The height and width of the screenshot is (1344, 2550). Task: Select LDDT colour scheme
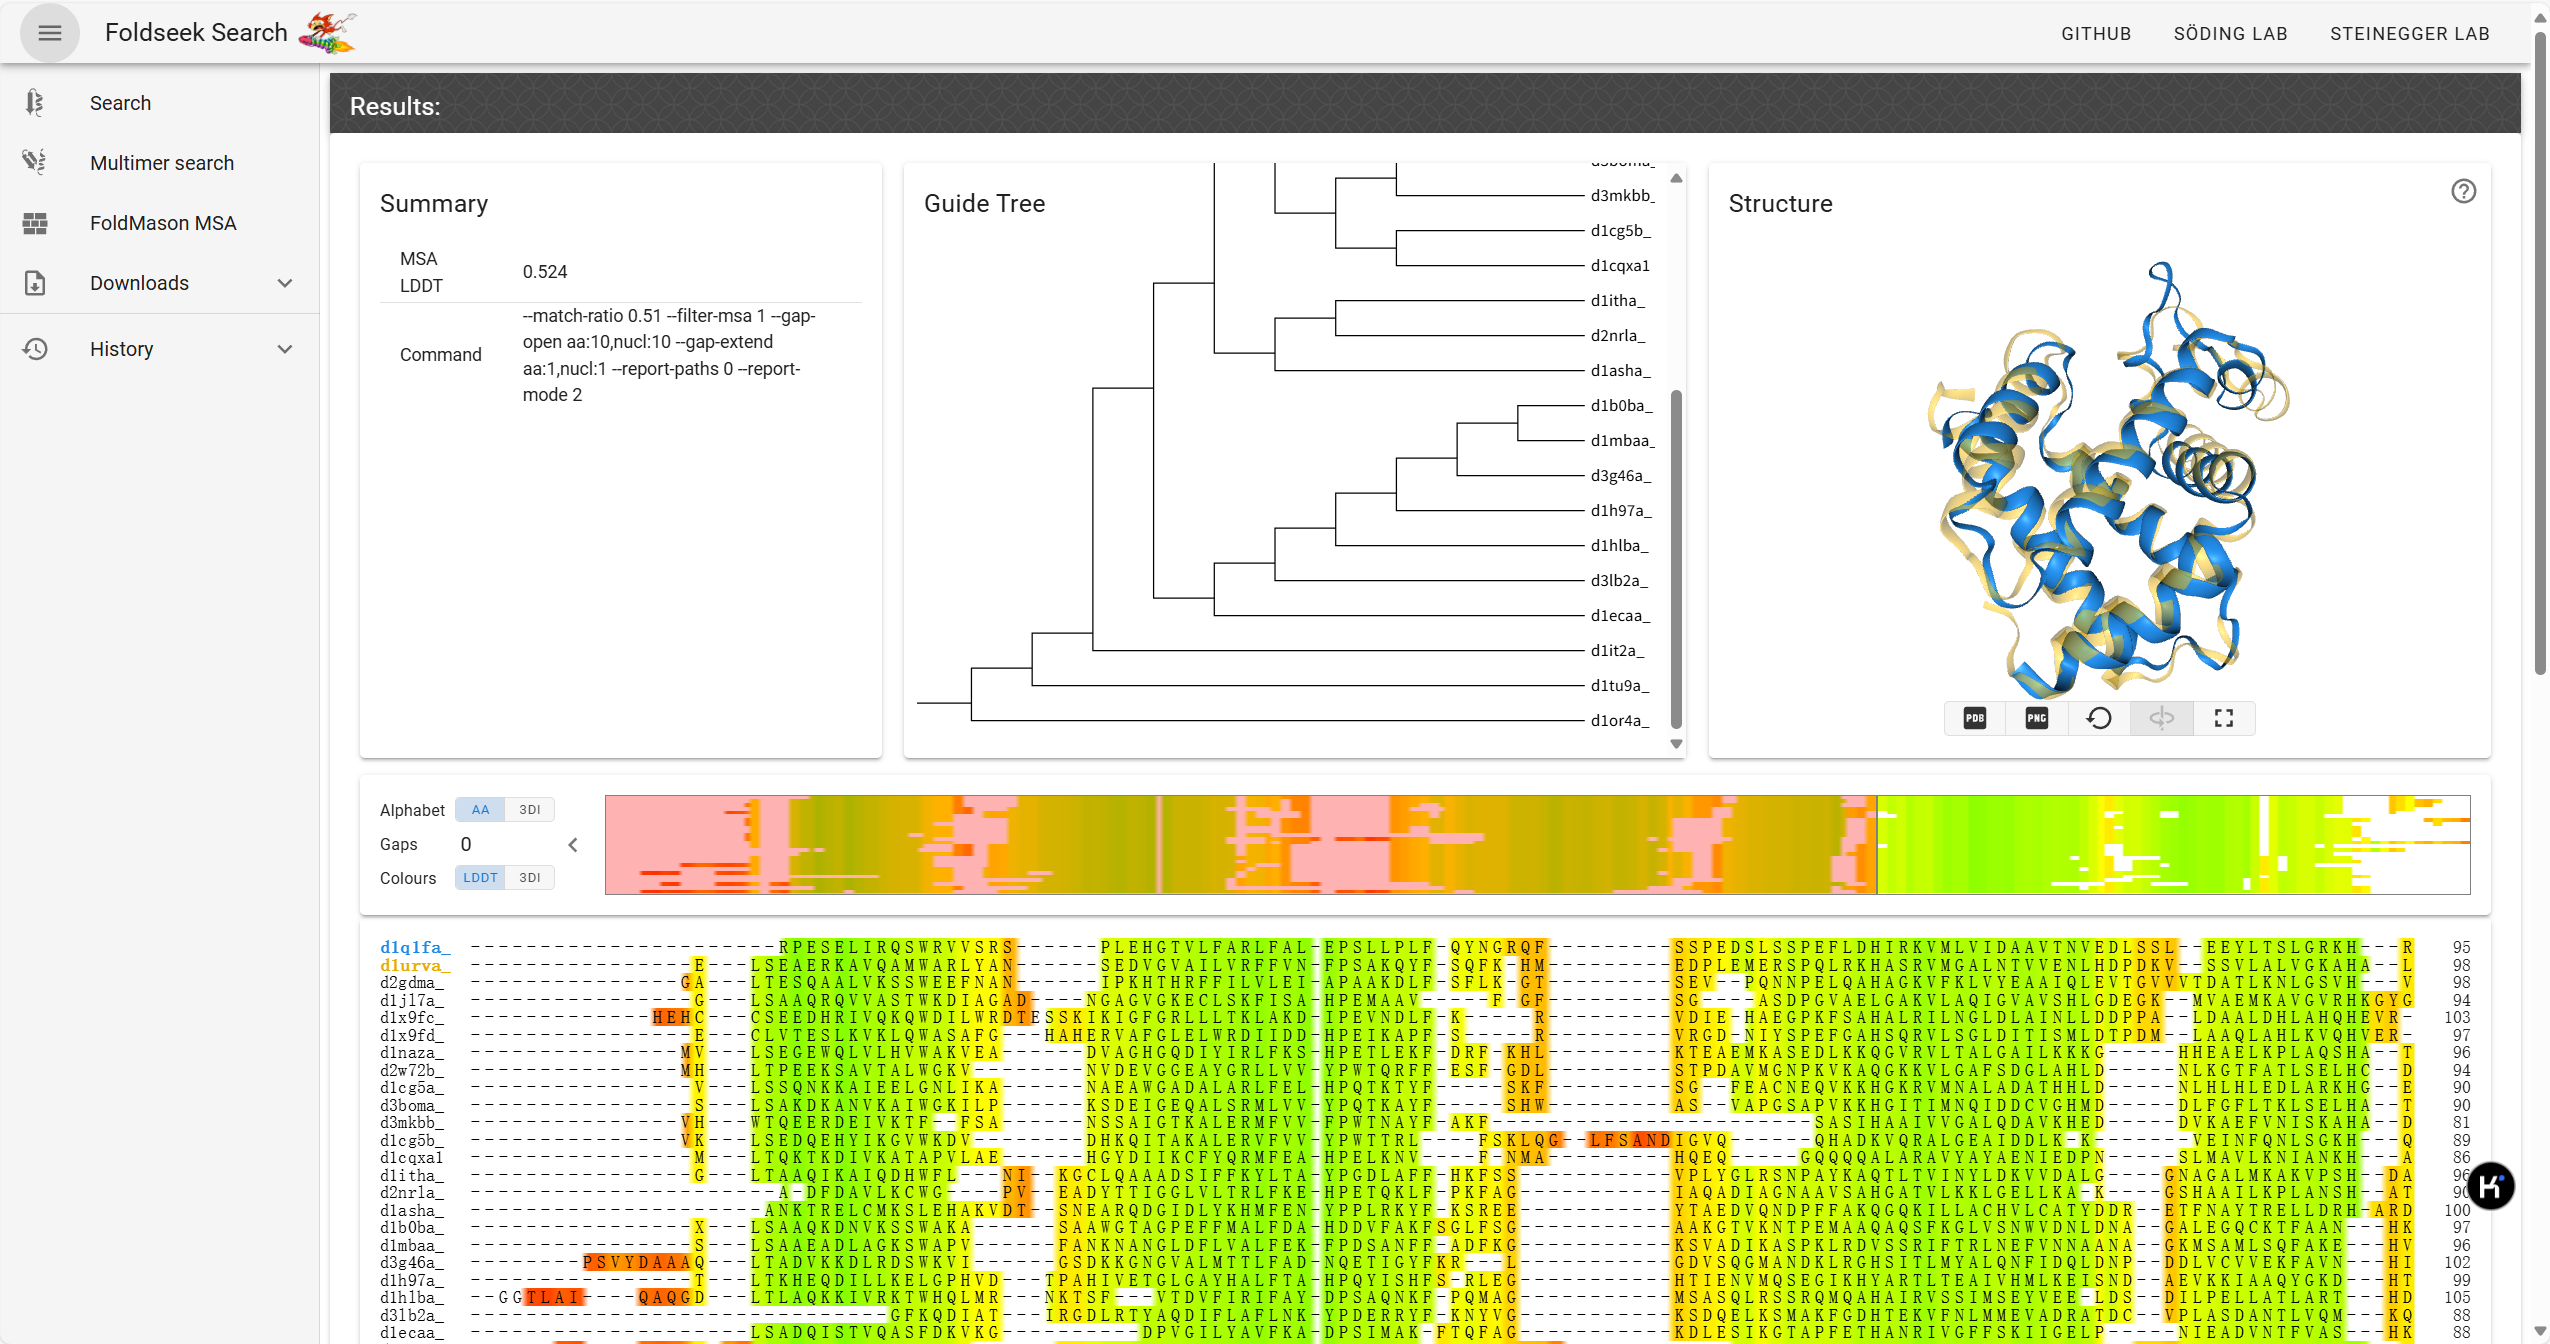tap(480, 878)
